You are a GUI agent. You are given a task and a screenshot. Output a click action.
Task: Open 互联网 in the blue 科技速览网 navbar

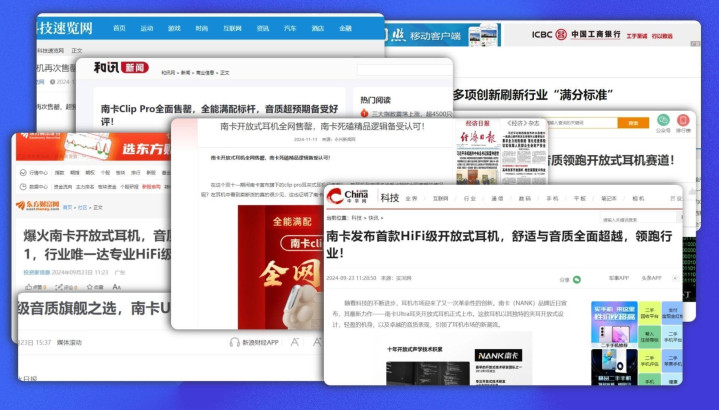[x=232, y=28]
